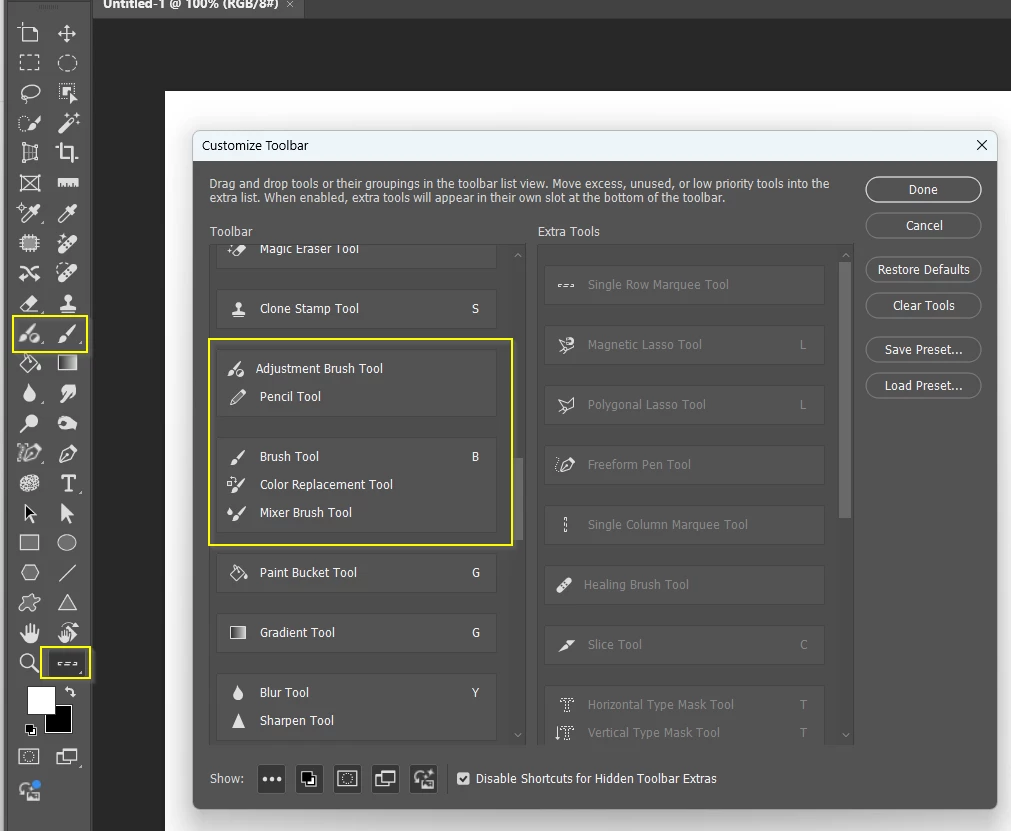The height and width of the screenshot is (831, 1011).
Task: Select the Horizontal Type tool
Action: 68,484
